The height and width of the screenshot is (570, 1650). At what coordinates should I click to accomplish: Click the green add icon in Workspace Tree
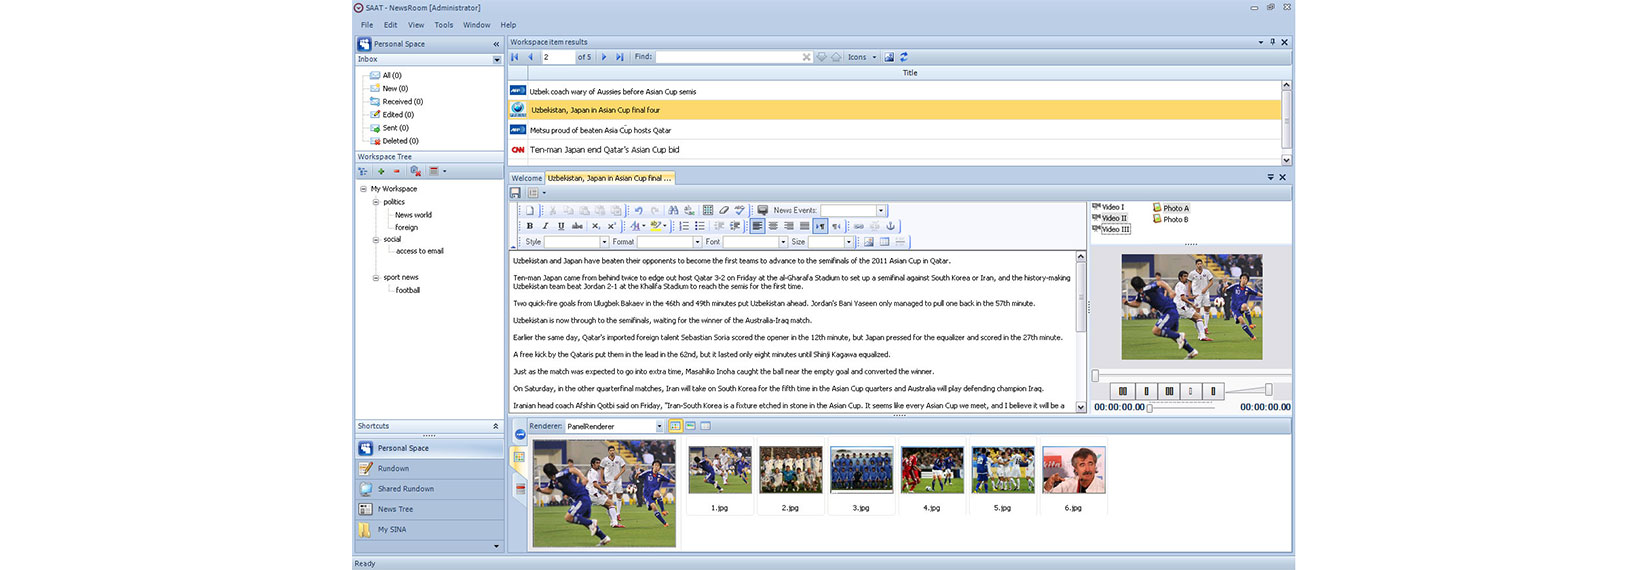pos(381,171)
